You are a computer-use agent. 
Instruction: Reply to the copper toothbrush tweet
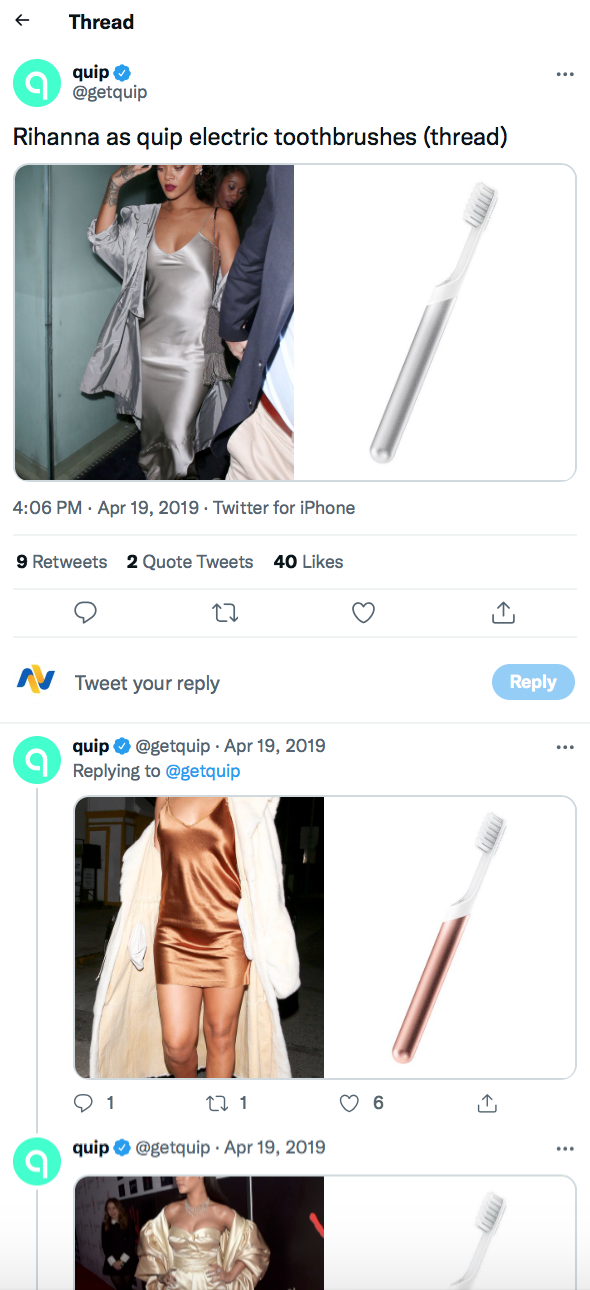coord(83,1103)
